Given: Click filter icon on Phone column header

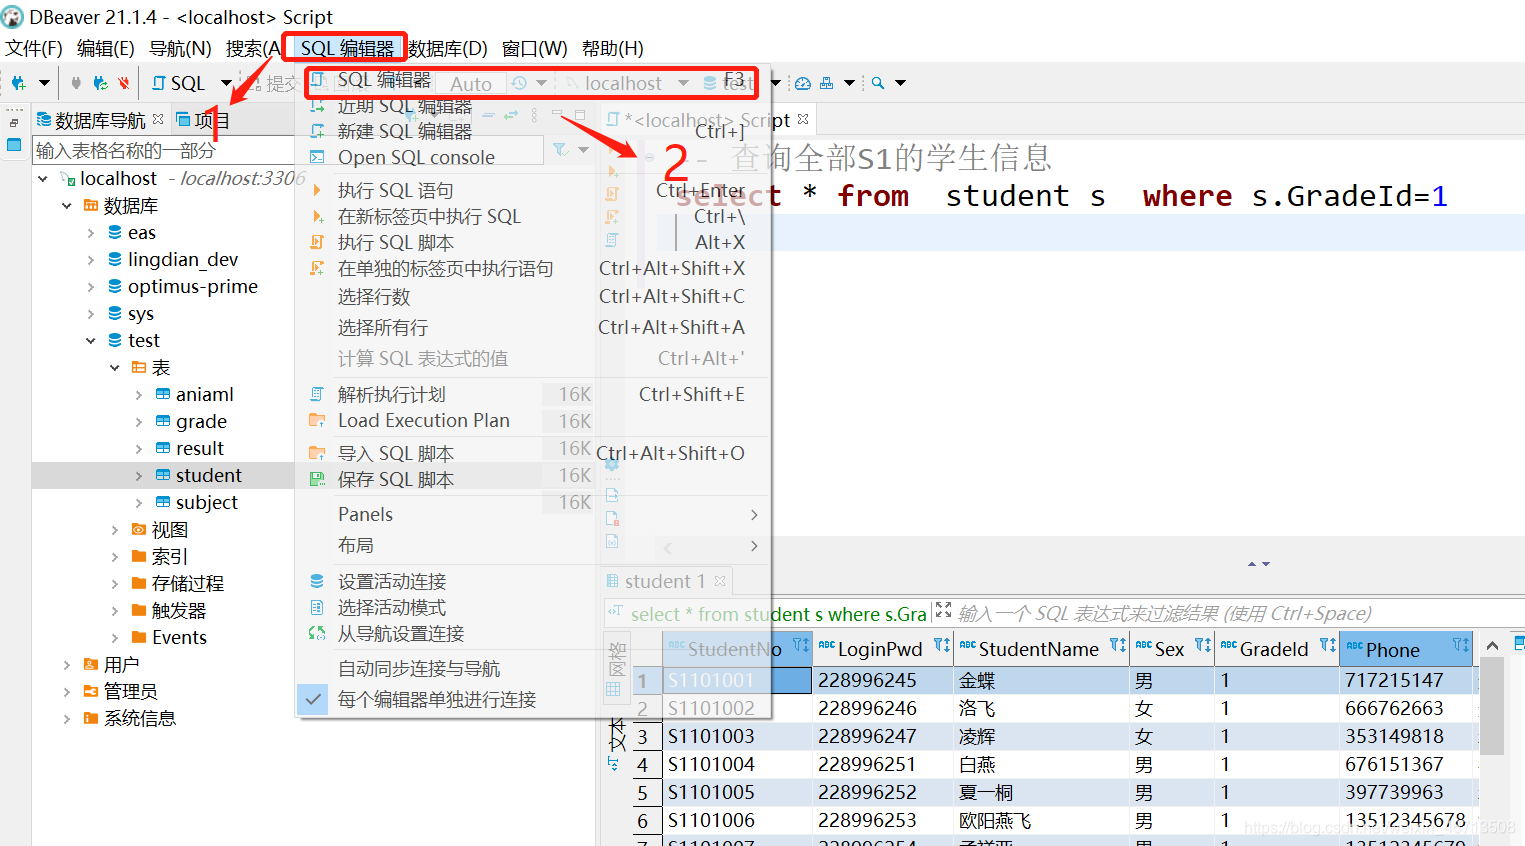Looking at the screenshot, I should click(x=1461, y=645).
